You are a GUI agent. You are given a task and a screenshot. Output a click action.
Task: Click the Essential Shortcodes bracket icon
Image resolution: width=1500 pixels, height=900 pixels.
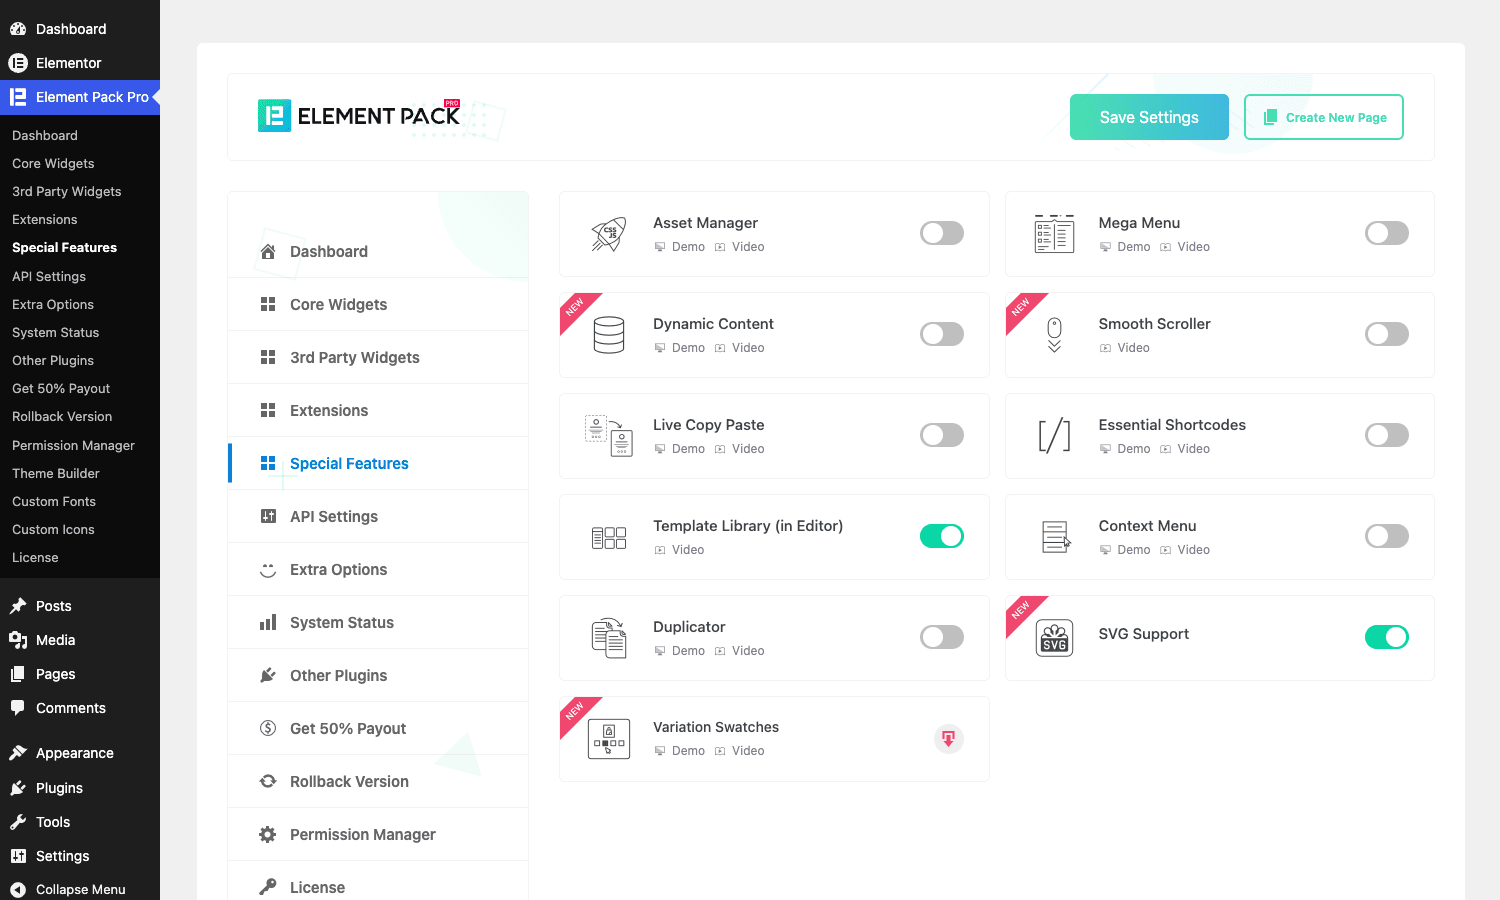1054,436
